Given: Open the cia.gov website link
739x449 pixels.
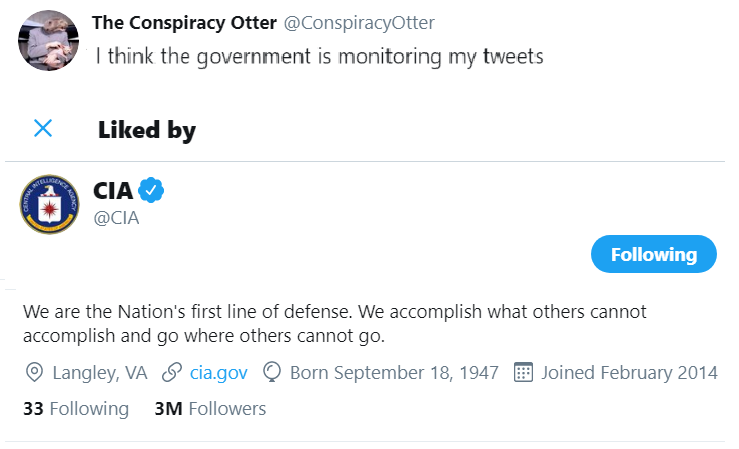Looking at the screenshot, I should pos(218,373).
